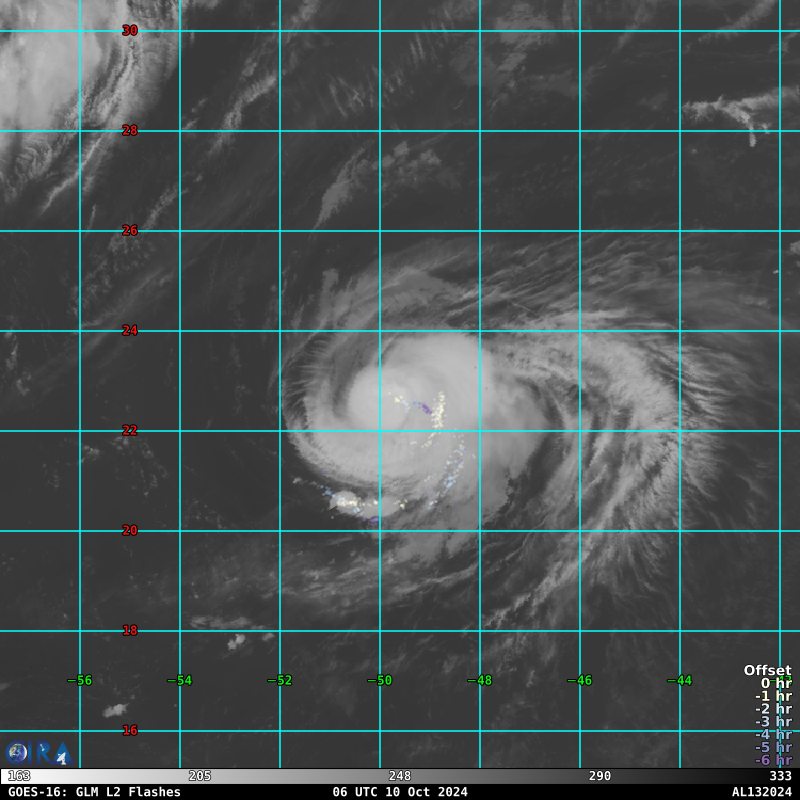Click the 06 UTC 10 Oct 2024 timestamp
Image resolution: width=800 pixels, height=800 pixels.
[400, 792]
